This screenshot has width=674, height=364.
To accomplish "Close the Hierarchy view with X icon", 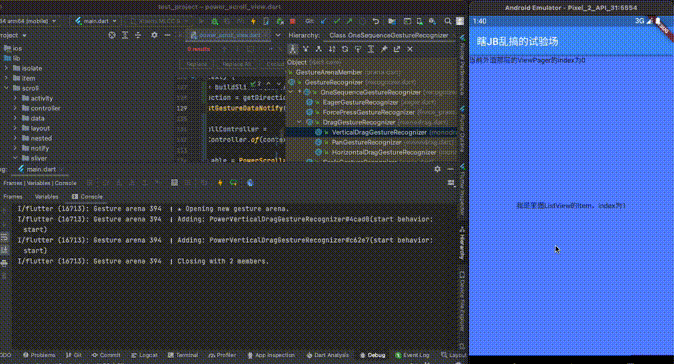I will (410, 49).
